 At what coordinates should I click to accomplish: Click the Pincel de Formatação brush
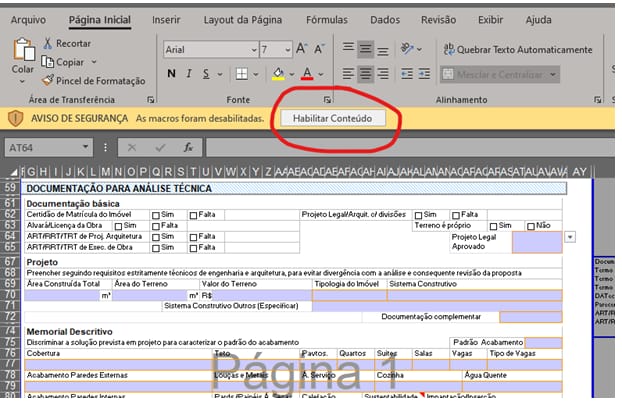click(x=47, y=80)
